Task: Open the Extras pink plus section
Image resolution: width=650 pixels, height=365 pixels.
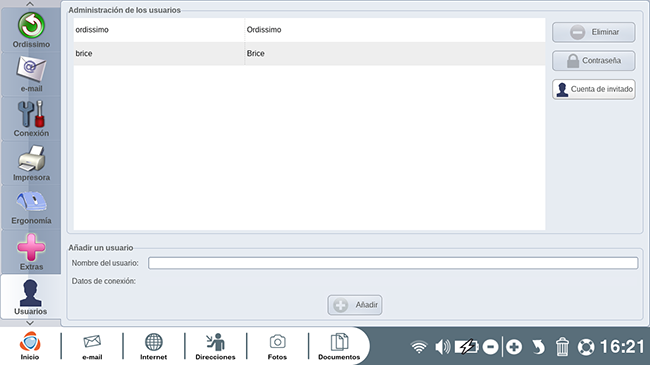Action: tap(31, 251)
